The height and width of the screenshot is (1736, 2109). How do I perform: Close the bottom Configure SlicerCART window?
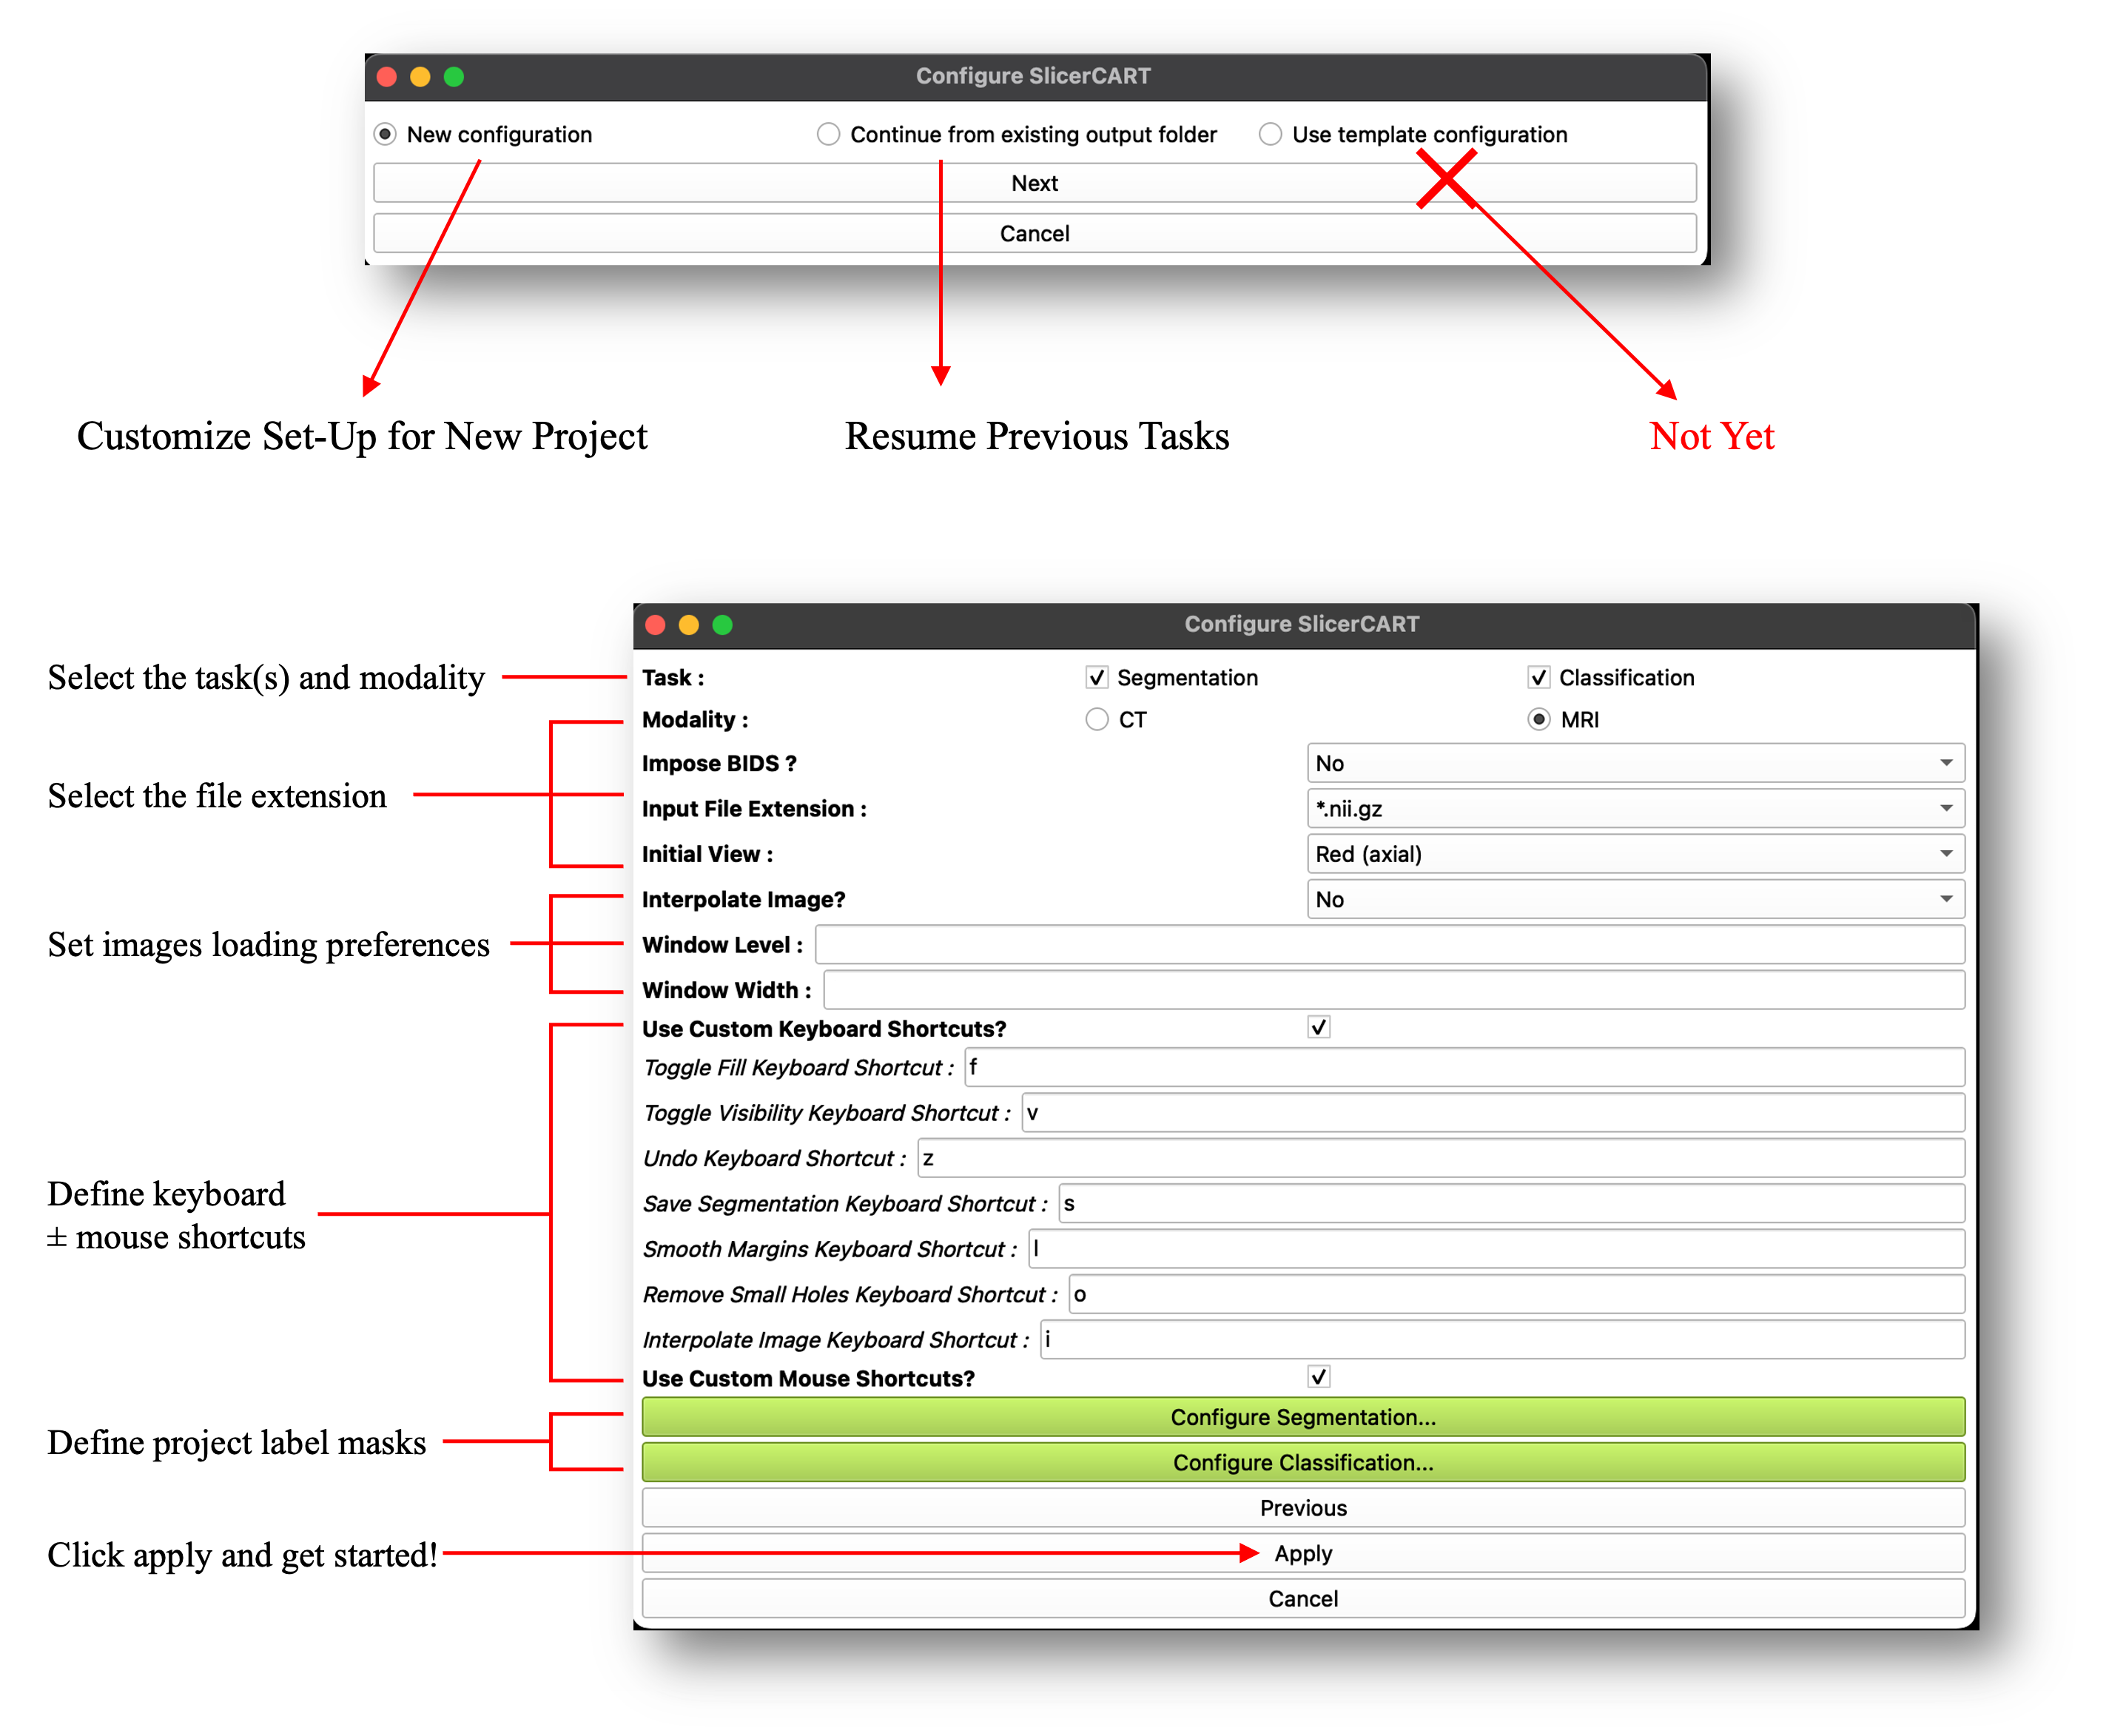656,625
